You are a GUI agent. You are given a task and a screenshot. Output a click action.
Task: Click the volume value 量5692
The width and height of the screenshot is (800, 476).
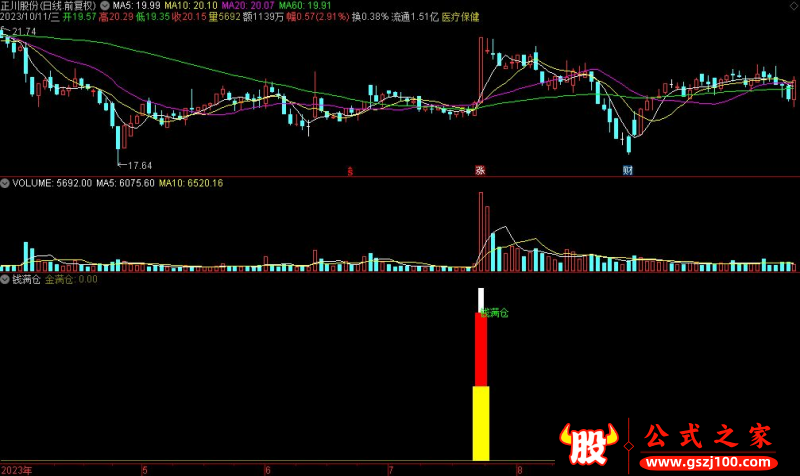(224, 17)
